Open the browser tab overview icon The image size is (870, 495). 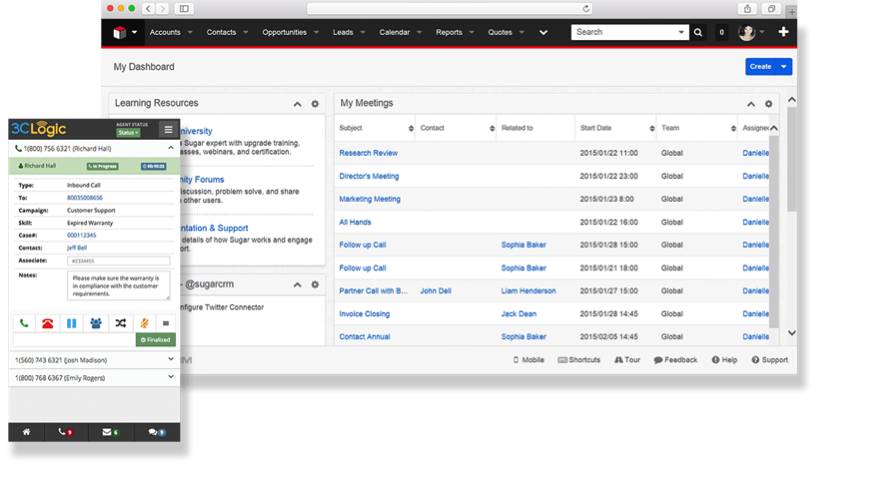pyautogui.click(x=771, y=9)
